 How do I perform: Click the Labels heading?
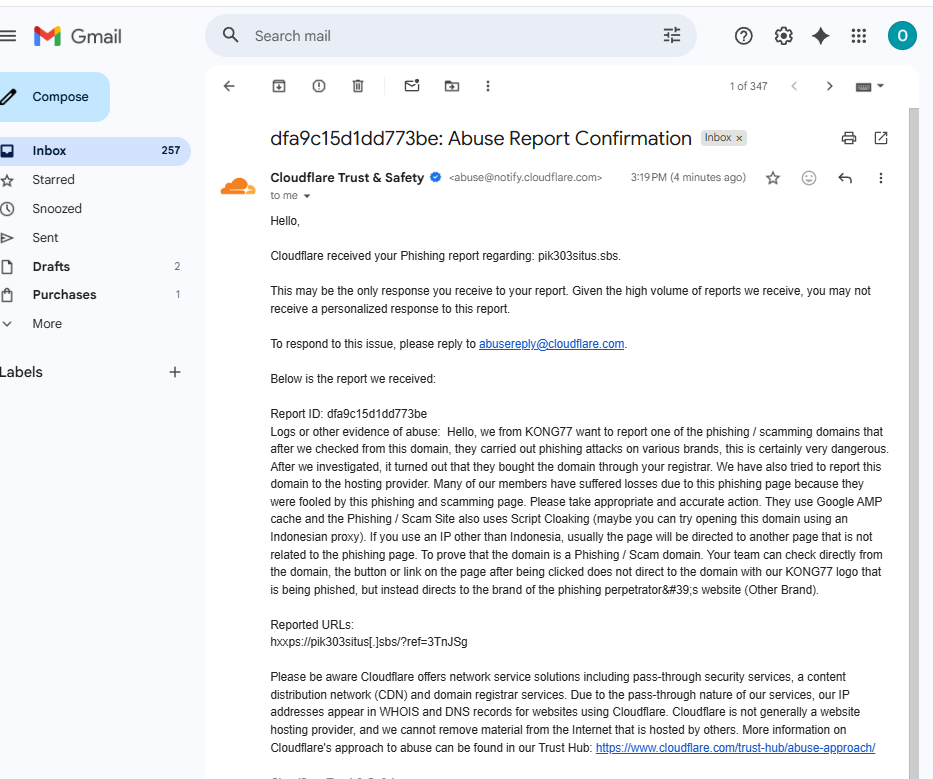pyautogui.click(x=21, y=373)
